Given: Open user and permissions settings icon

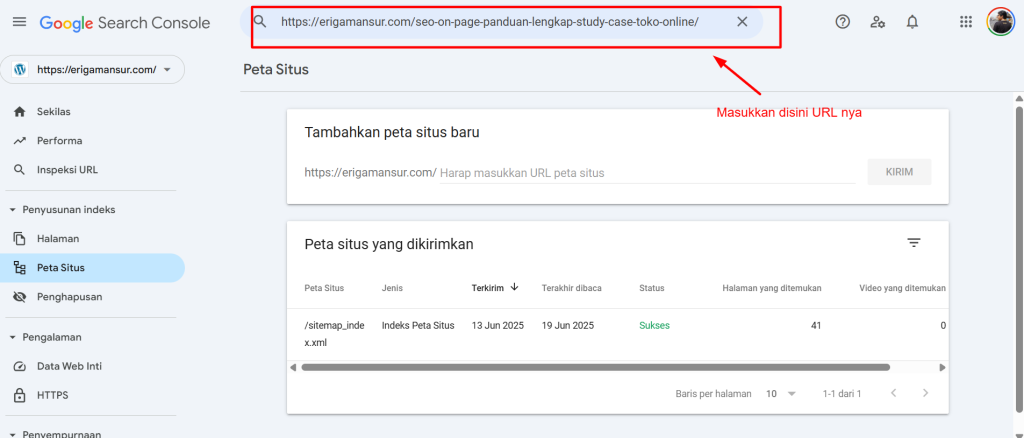Looking at the screenshot, I should tap(878, 22).
